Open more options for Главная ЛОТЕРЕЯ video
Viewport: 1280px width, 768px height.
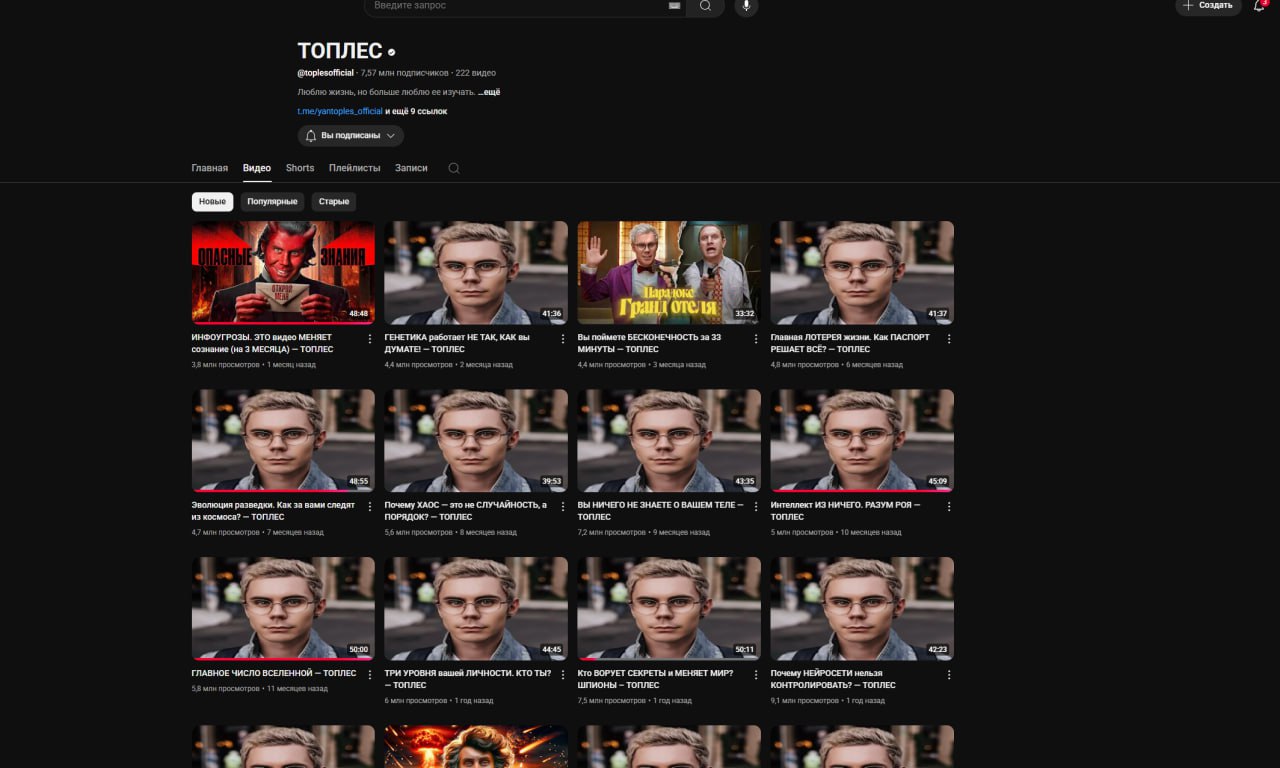(x=949, y=339)
